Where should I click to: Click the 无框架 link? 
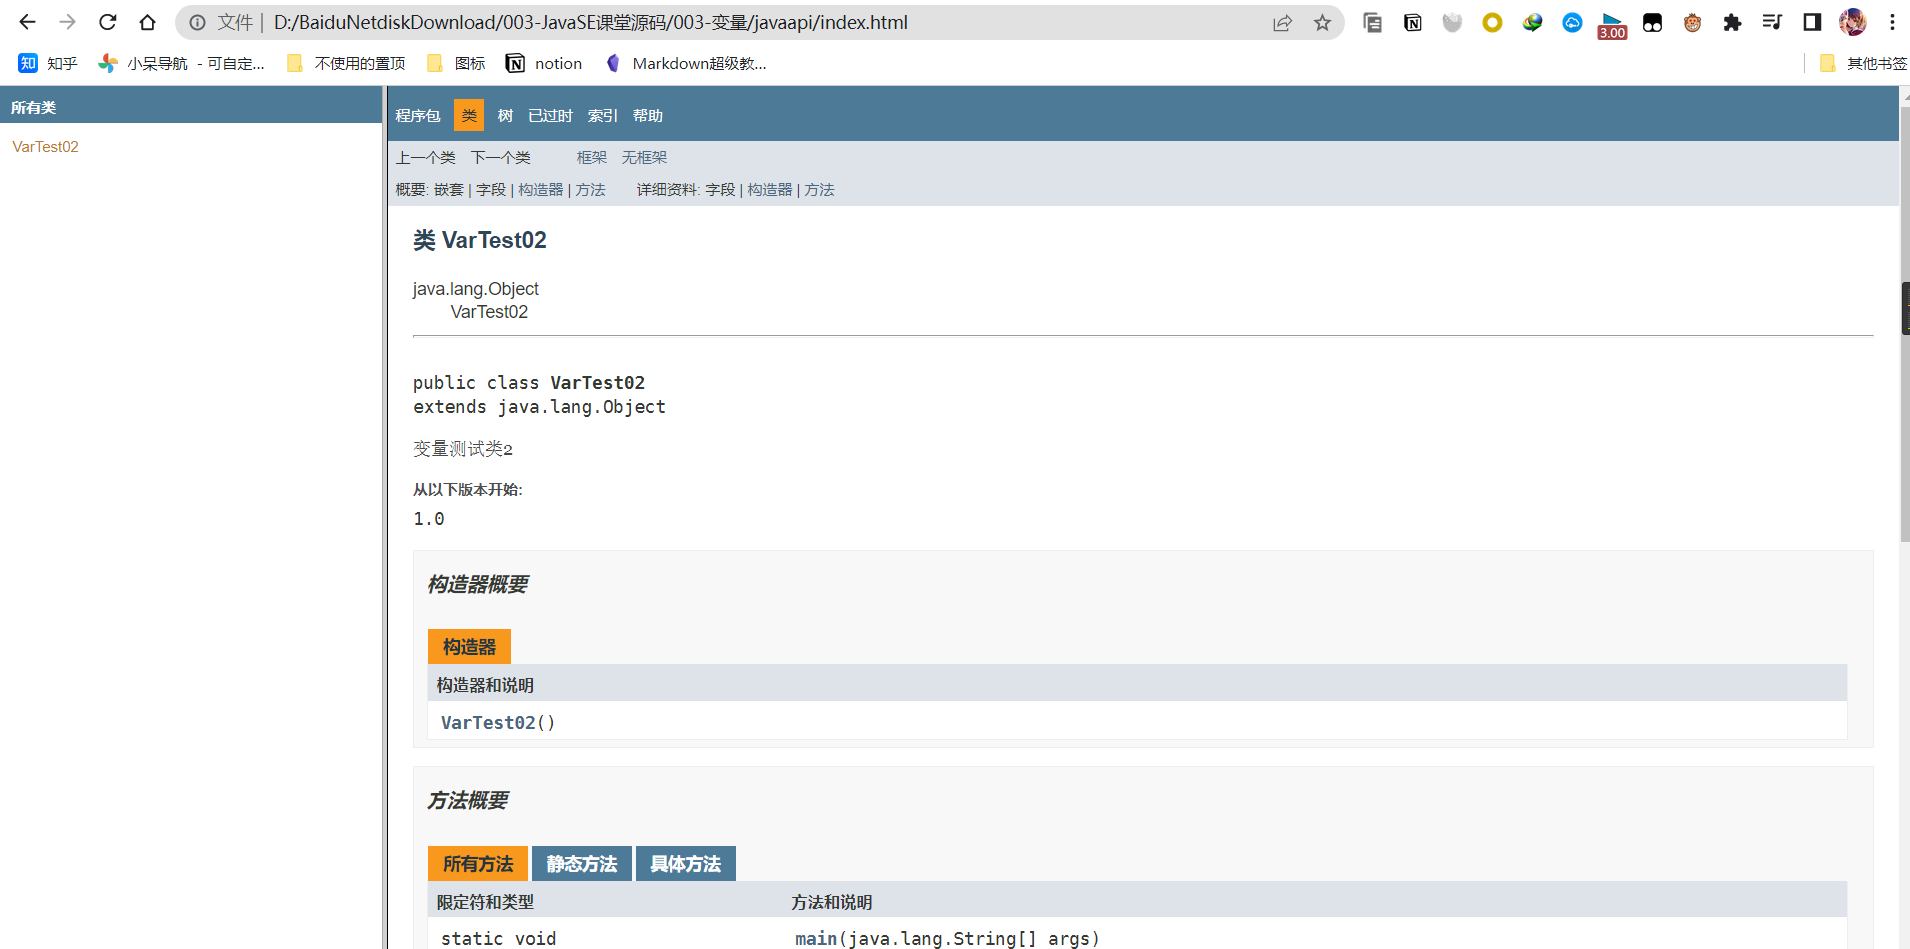pos(644,158)
